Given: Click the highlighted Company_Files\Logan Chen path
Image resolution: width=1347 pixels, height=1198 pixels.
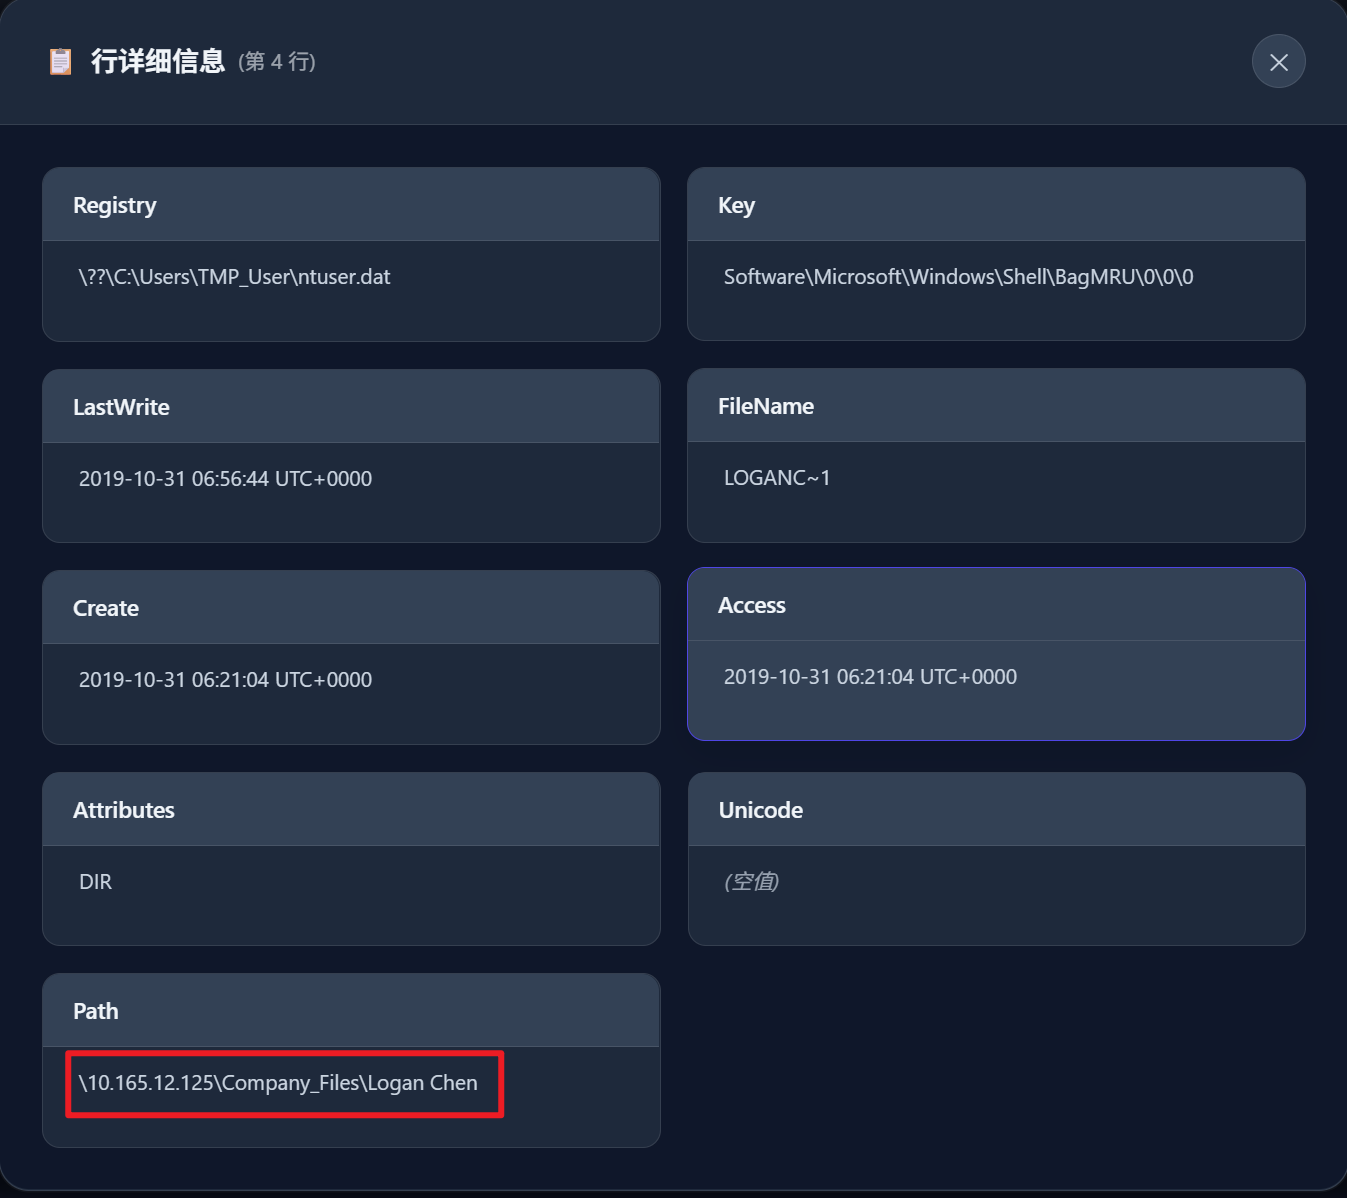Looking at the screenshot, I should 278,1083.
